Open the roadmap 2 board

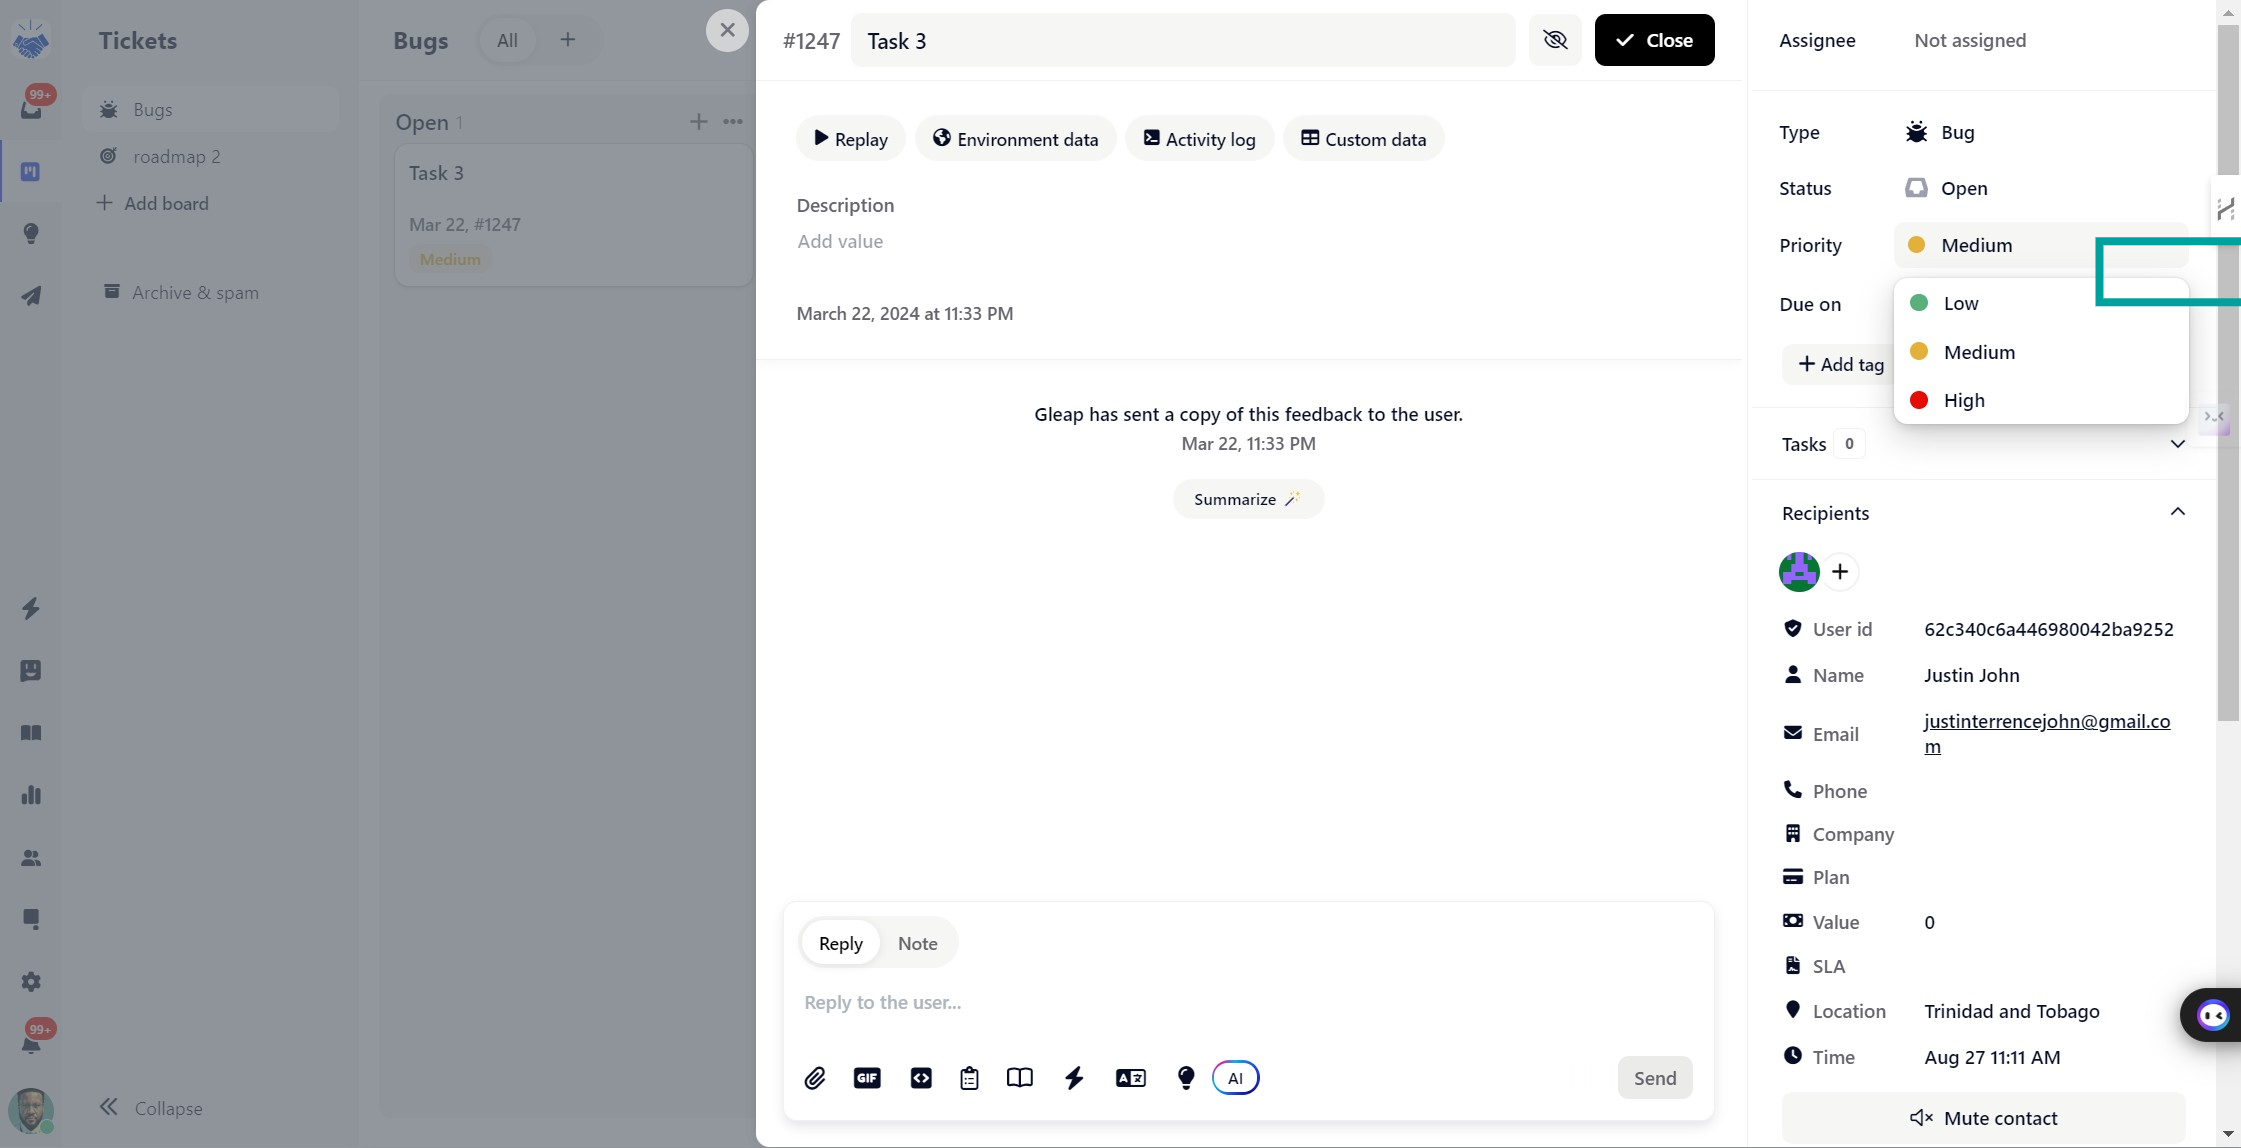pos(211,156)
